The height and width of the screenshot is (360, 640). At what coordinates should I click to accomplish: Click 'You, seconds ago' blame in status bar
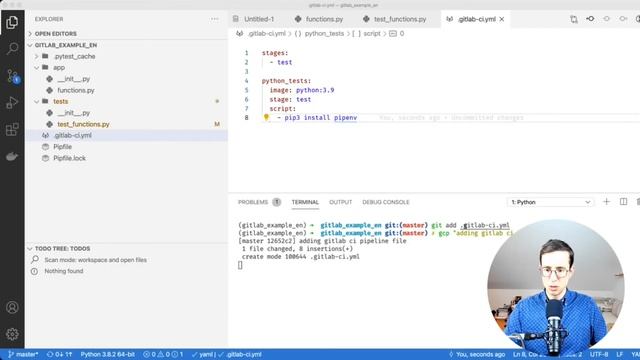[x=477, y=354]
